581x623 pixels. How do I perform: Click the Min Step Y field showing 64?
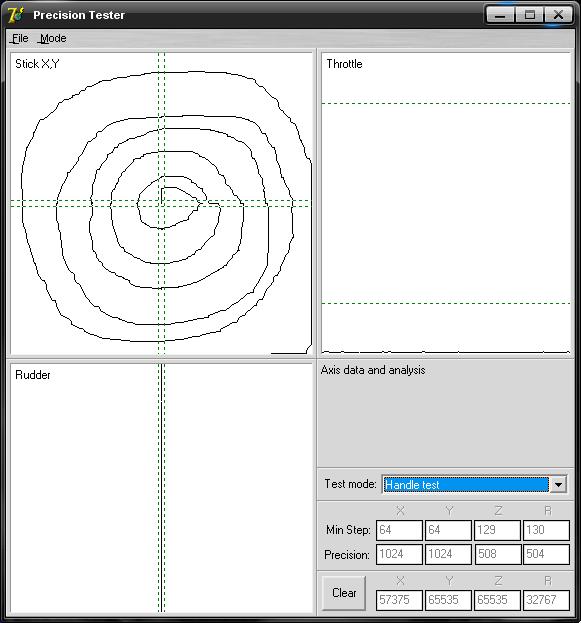tap(448, 530)
